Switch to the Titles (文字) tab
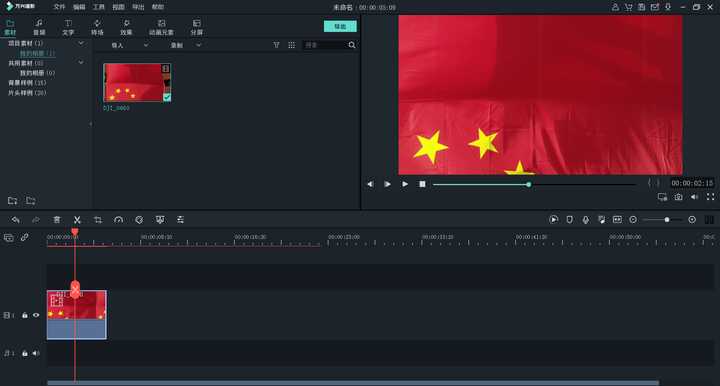This screenshot has height=386, width=720. tap(68, 27)
